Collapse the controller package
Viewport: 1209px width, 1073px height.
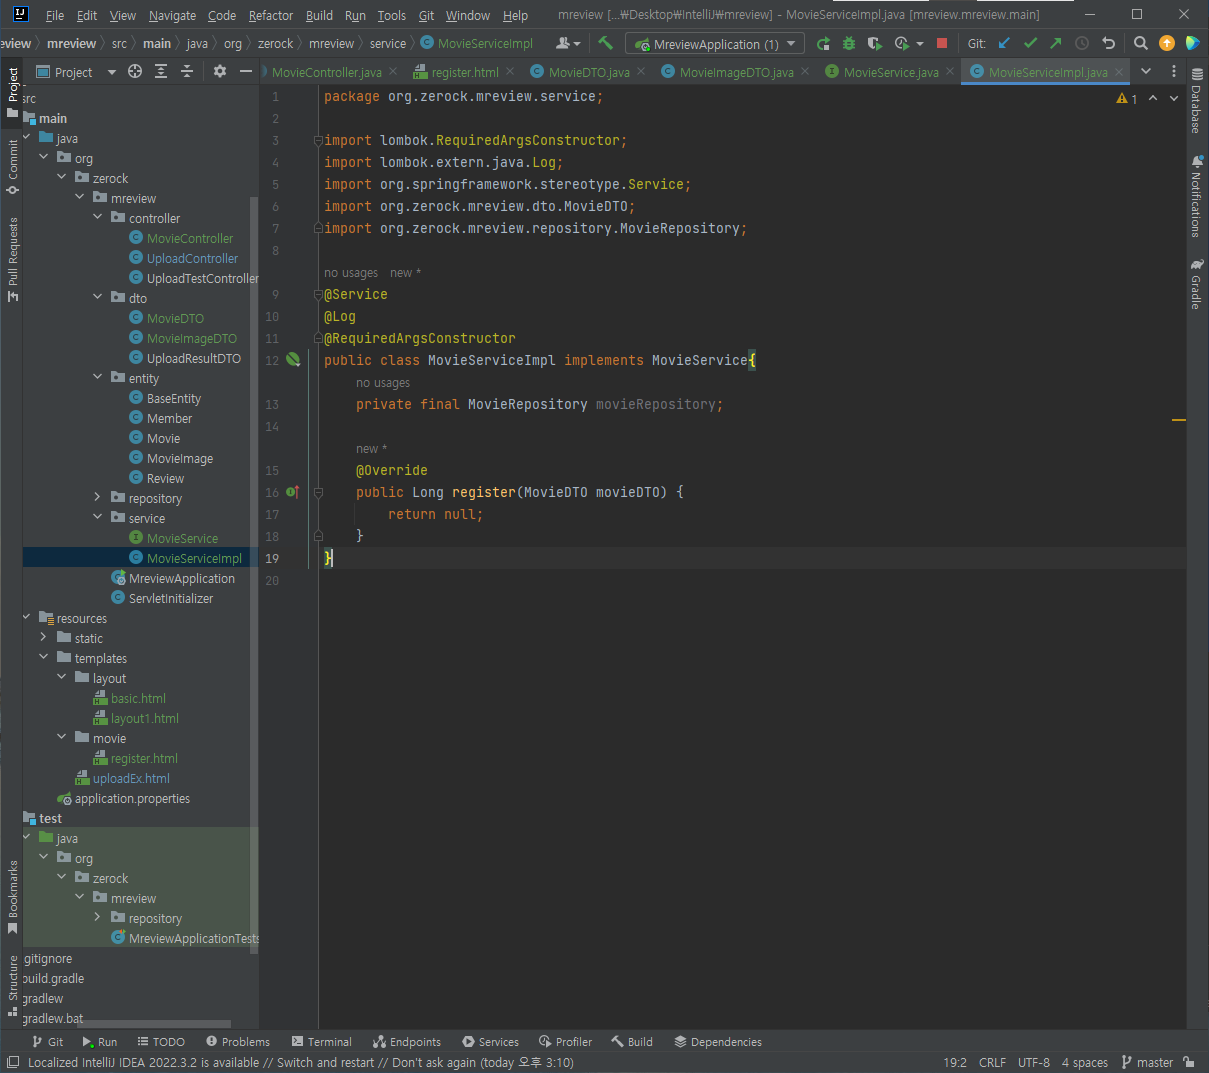98,217
